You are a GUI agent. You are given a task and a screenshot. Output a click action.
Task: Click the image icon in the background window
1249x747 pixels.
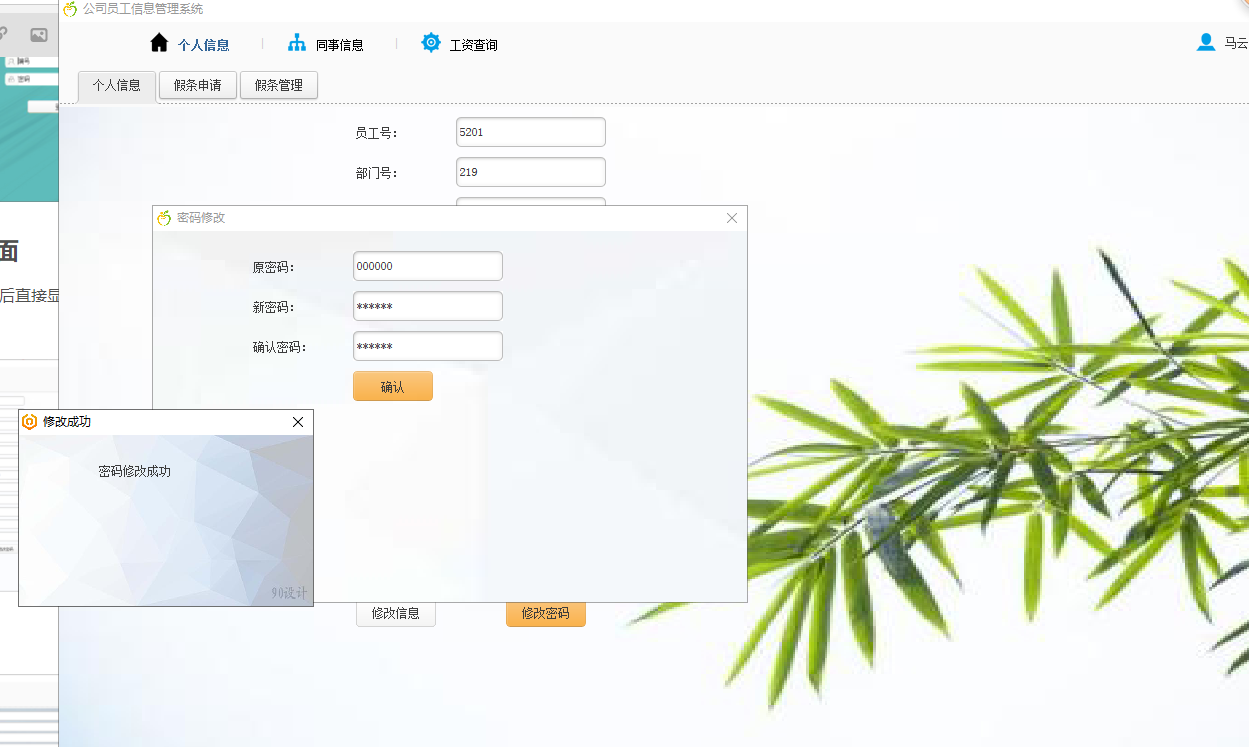click(38, 35)
